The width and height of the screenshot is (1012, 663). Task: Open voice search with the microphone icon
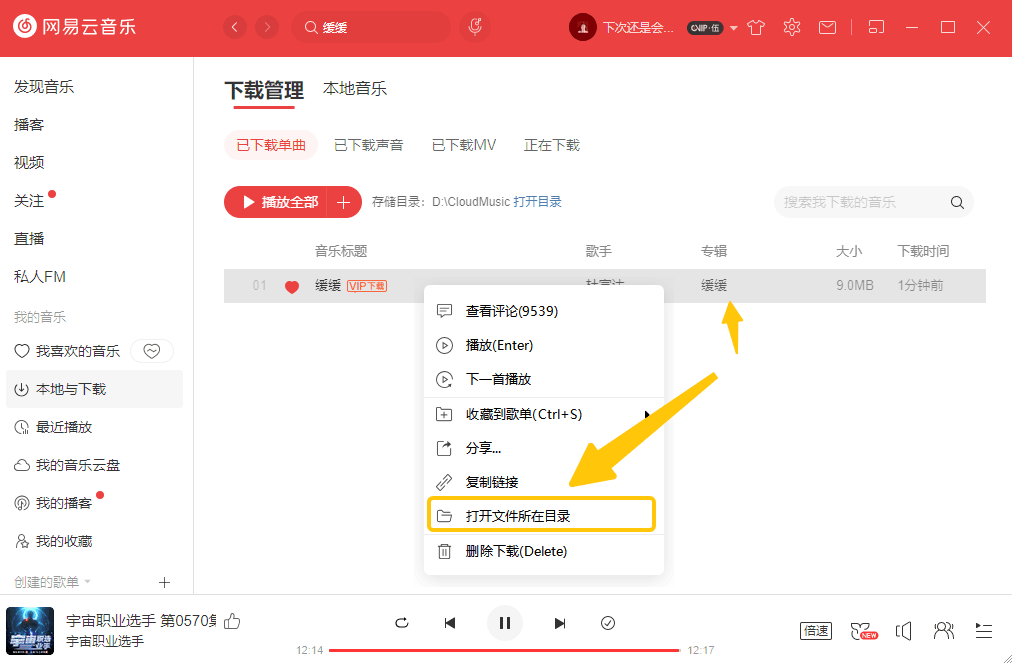pyautogui.click(x=474, y=26)
